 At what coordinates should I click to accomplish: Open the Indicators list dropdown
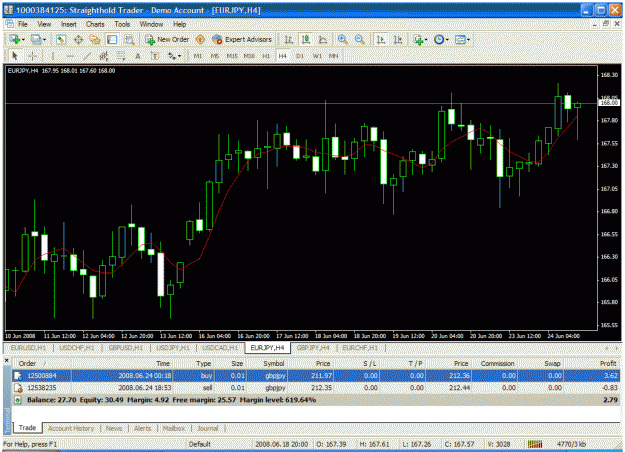[421, 39]
